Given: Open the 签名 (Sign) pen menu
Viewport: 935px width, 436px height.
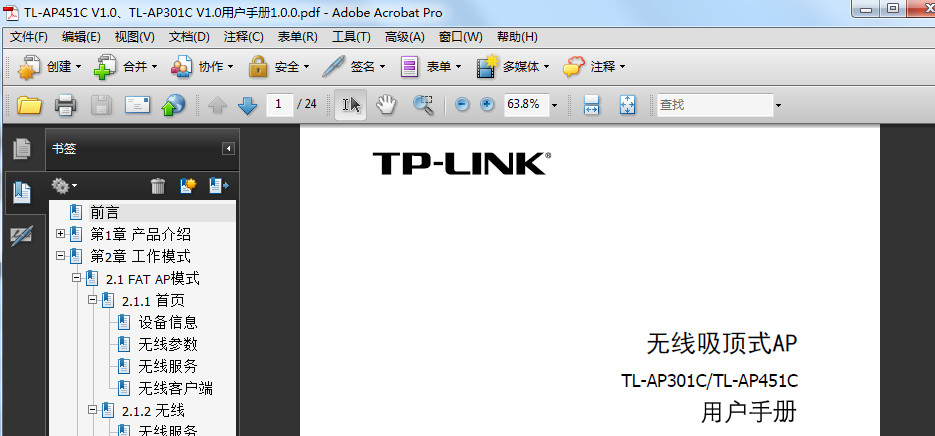Looking at the screenshot, I should tap(354, 67).
